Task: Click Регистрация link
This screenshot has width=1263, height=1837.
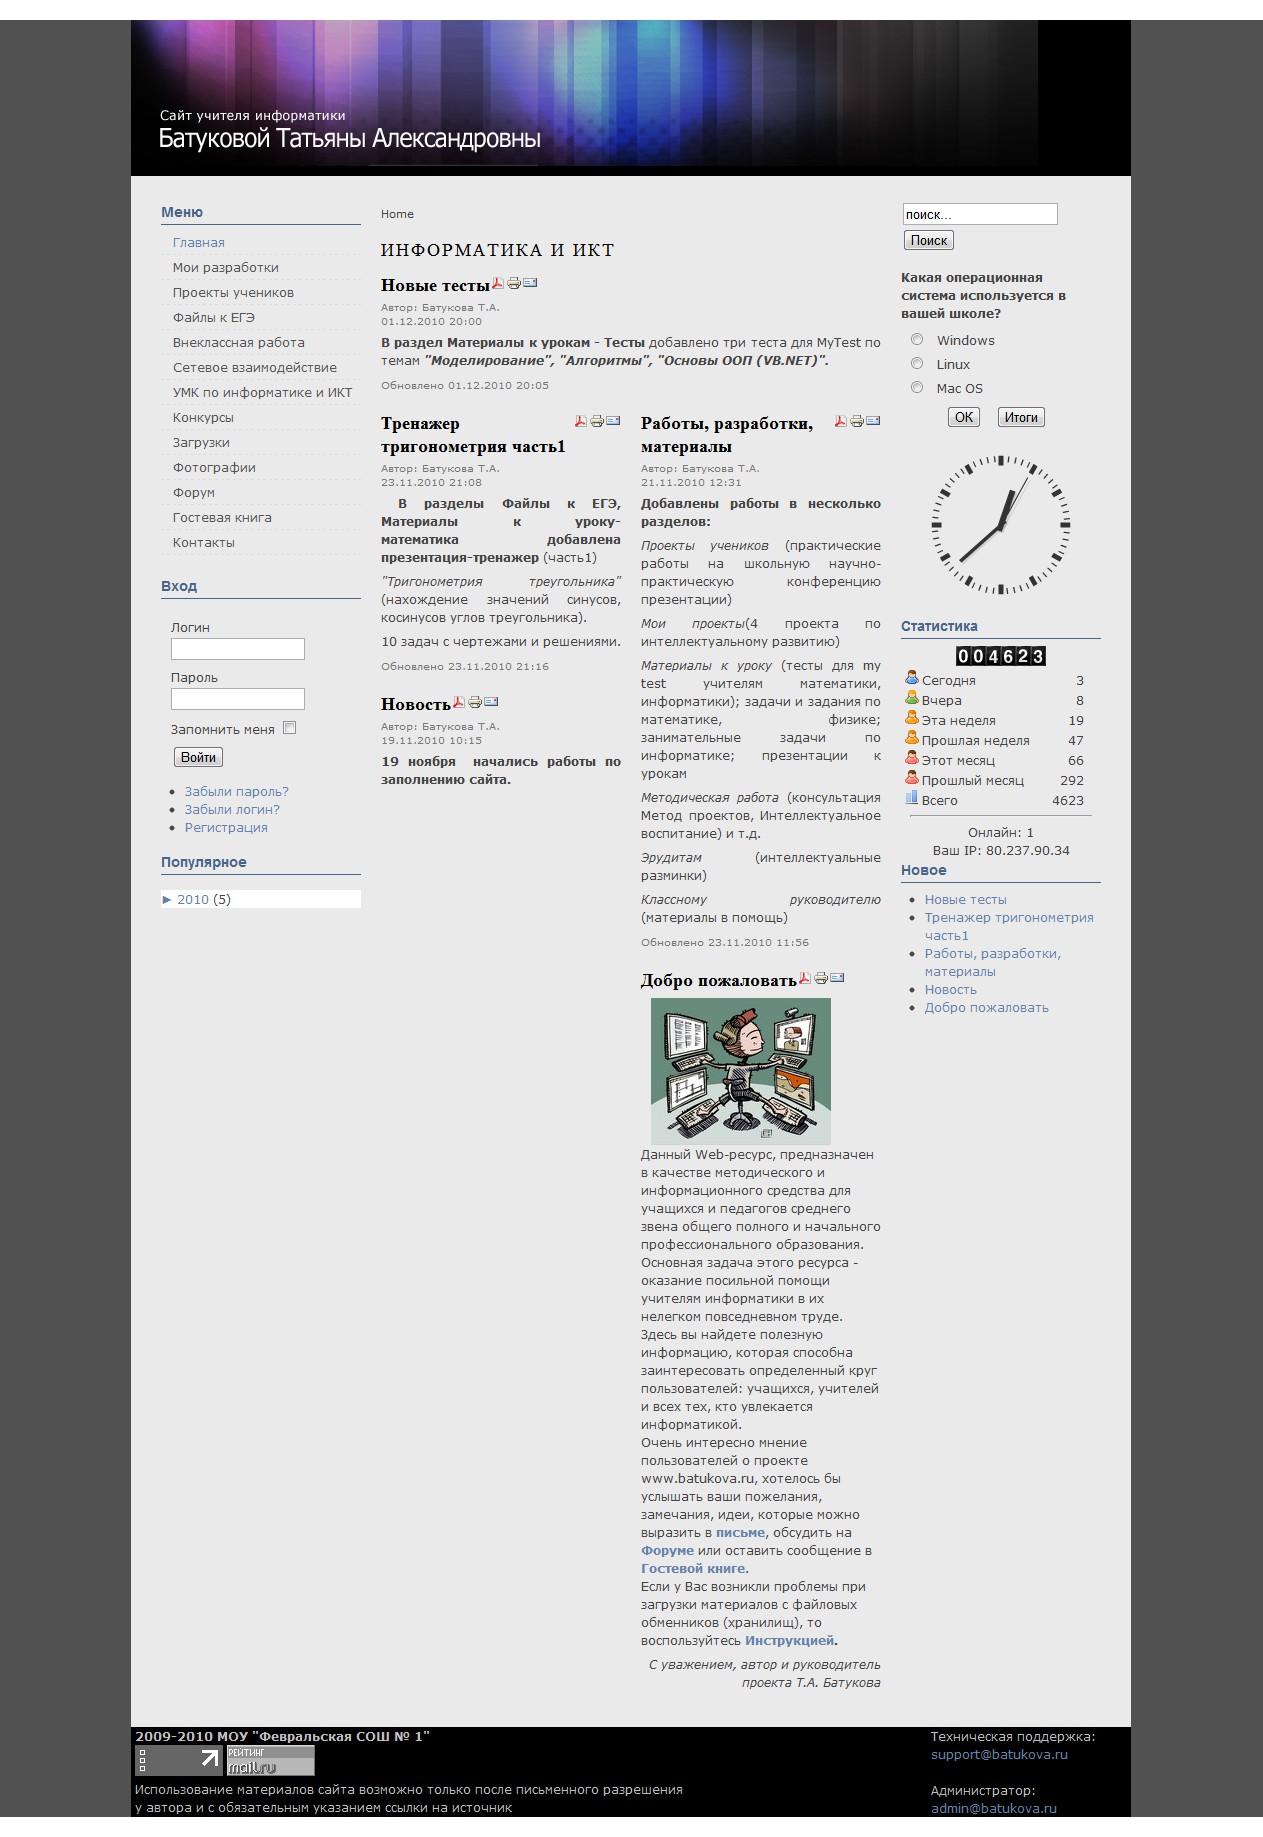Action: coord(226,828)
